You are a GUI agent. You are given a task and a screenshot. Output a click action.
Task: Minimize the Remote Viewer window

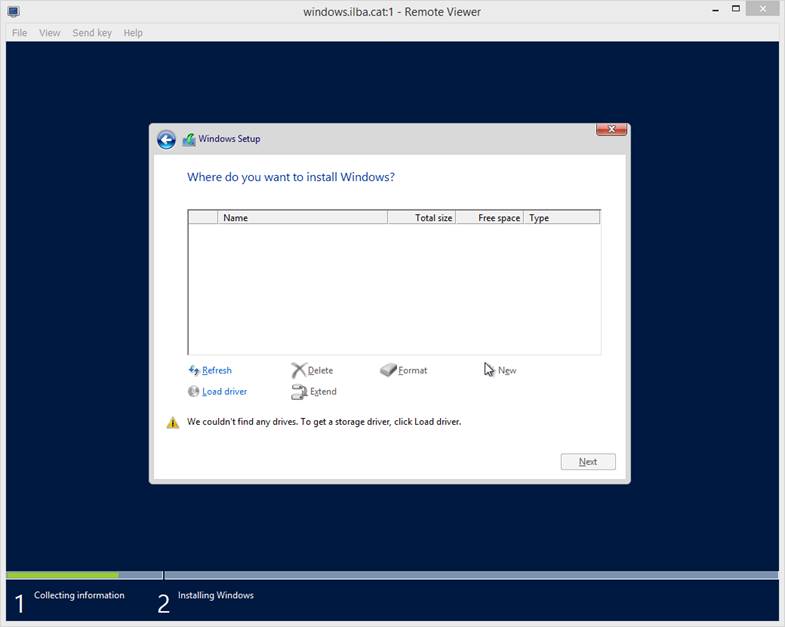click(x=716, y=10)
